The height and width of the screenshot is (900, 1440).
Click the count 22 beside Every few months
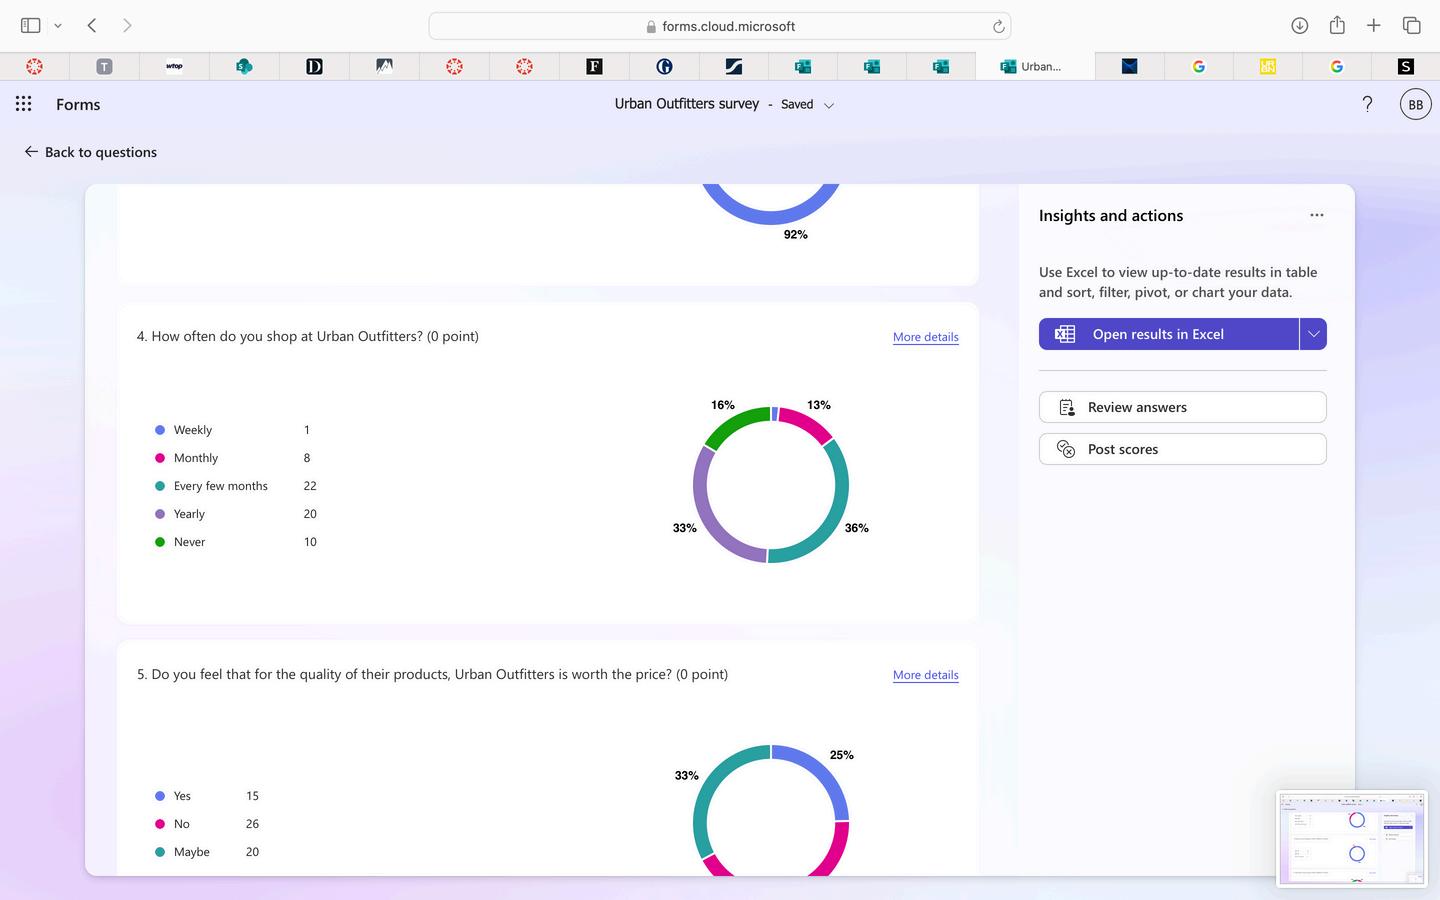310,486
